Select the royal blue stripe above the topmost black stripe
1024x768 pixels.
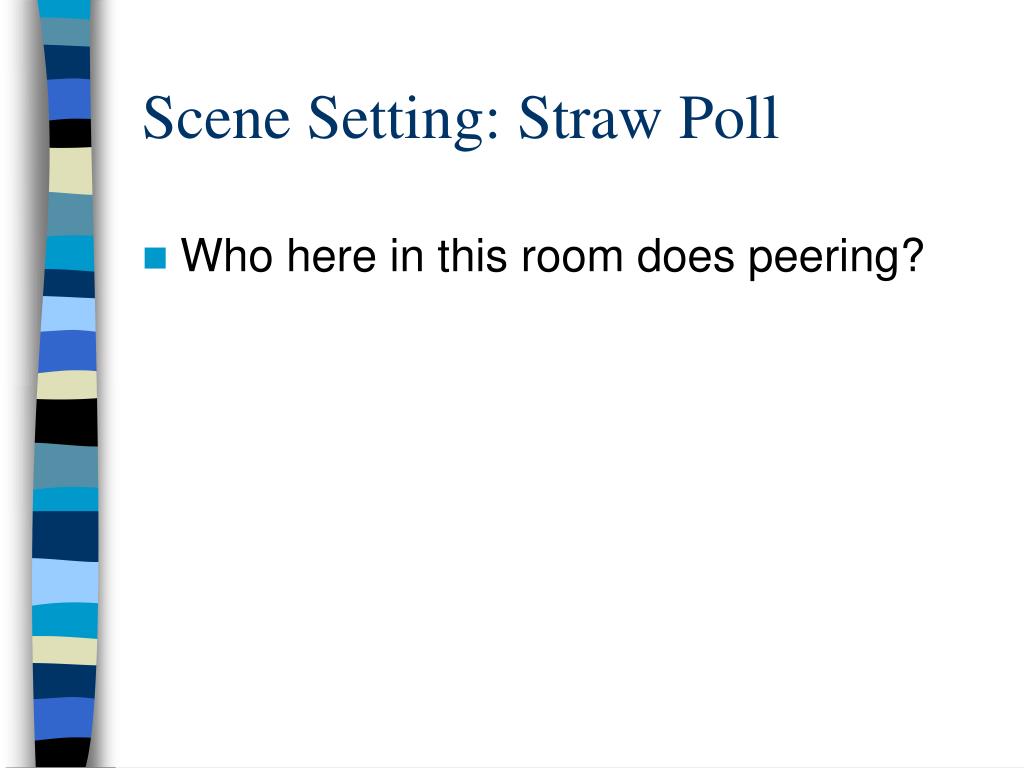(69, 99)
